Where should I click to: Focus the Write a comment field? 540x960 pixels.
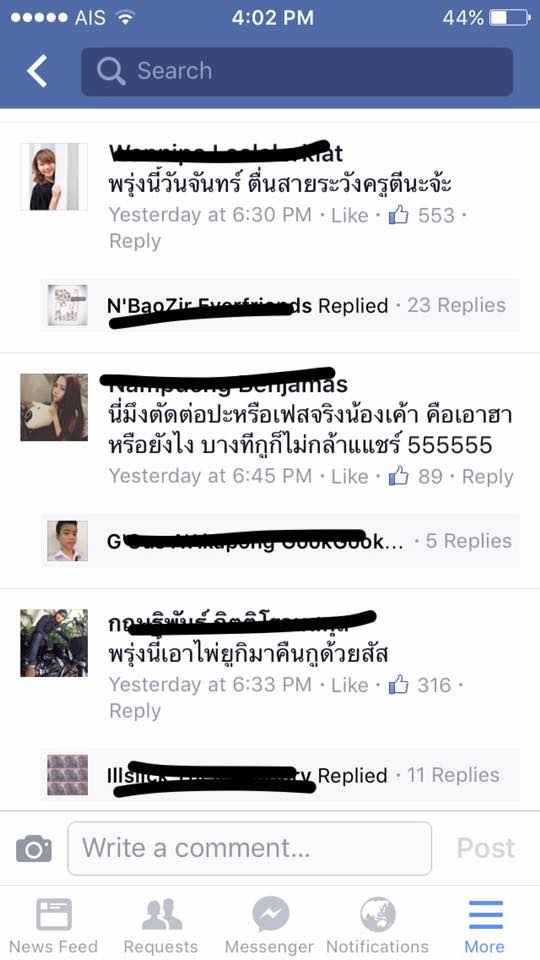(x=249, y=849)
